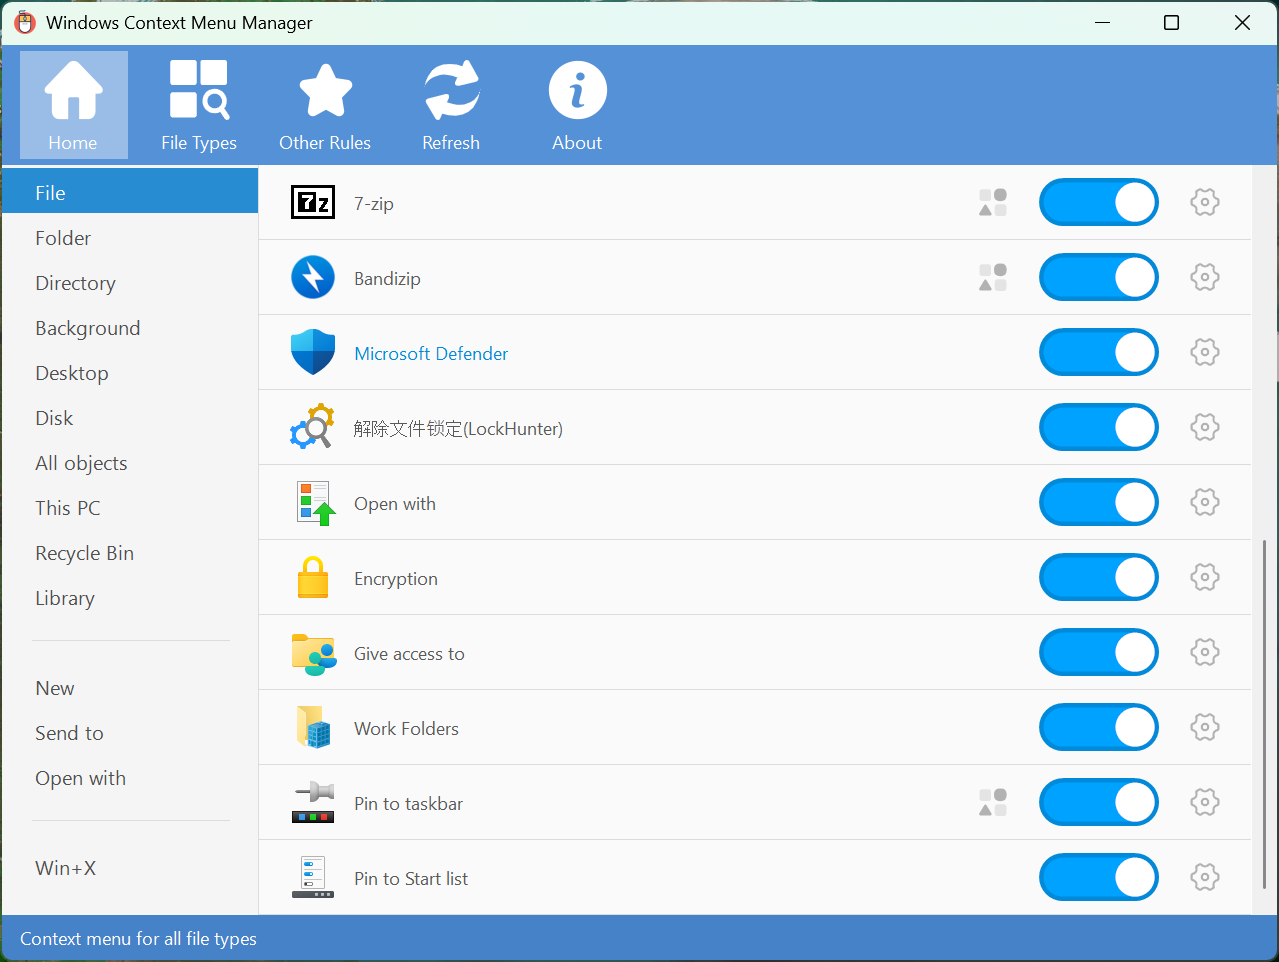
Task: Click the Pin to taskbar pin icon
Action: (313, 802)
